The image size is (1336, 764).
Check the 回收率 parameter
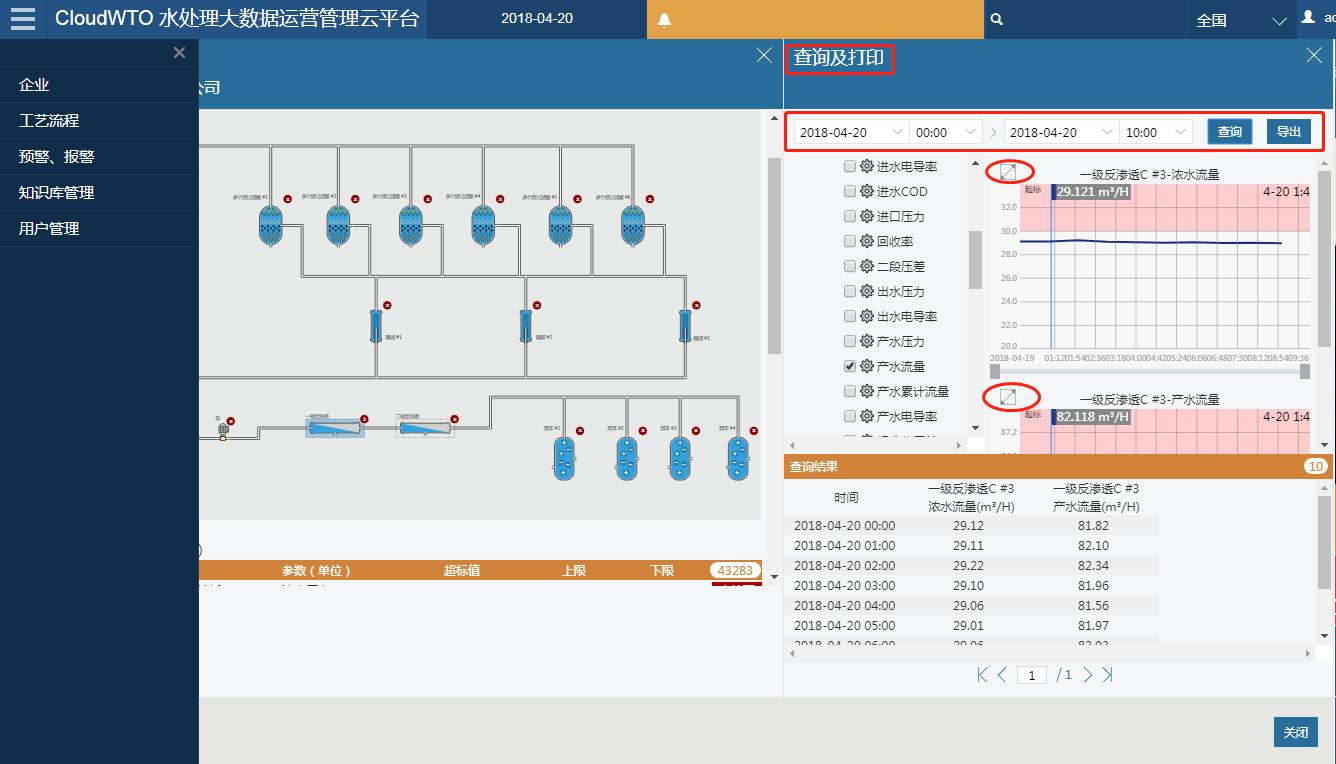(x=849, y=240)
